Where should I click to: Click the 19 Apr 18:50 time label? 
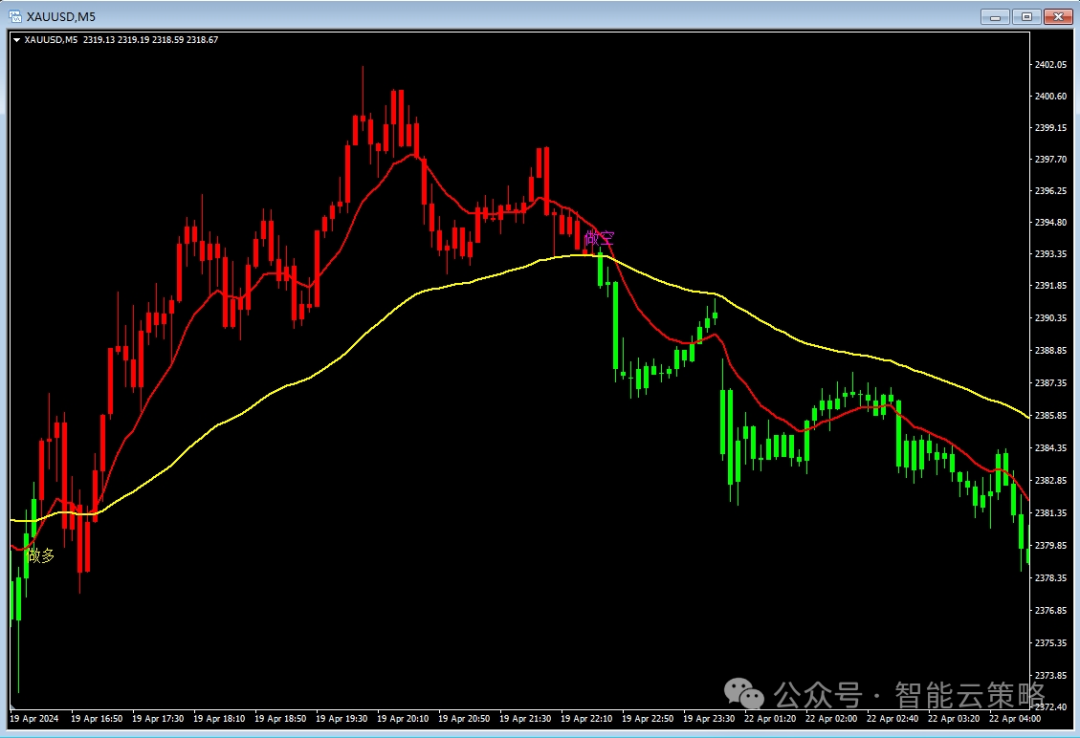(x=280, y=719)
